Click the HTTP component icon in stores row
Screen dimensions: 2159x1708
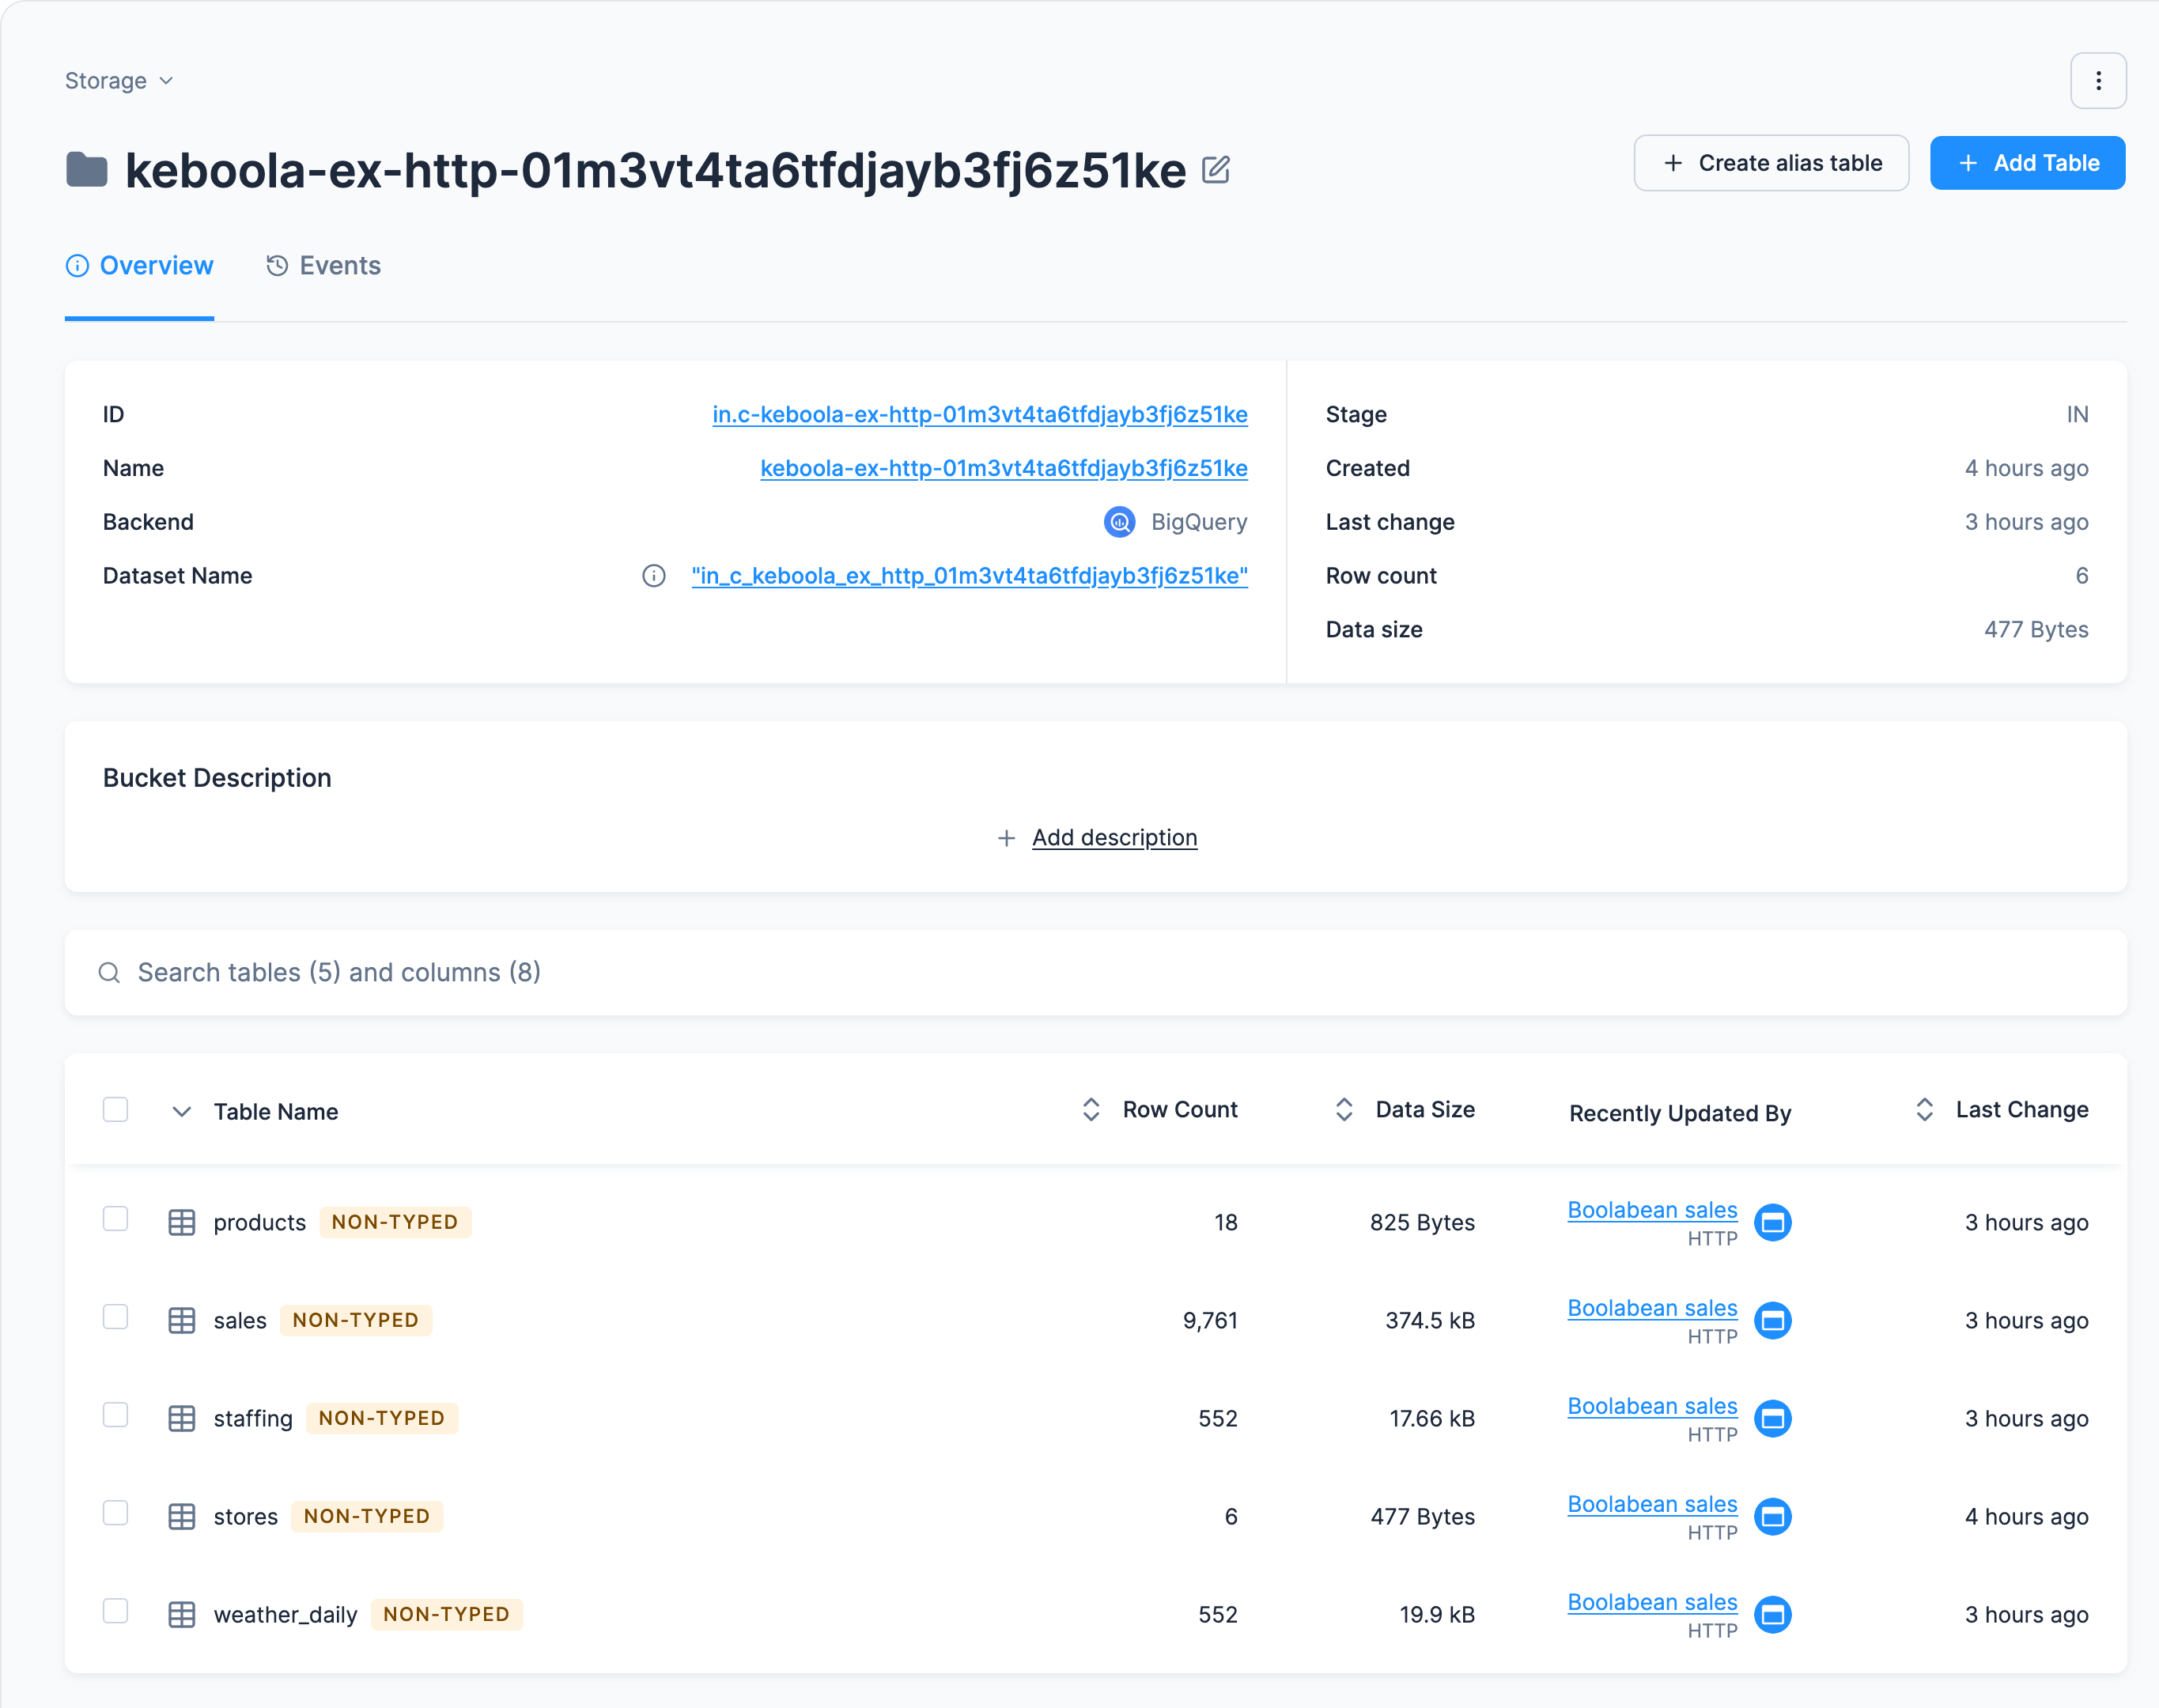click(1772, 1516)
